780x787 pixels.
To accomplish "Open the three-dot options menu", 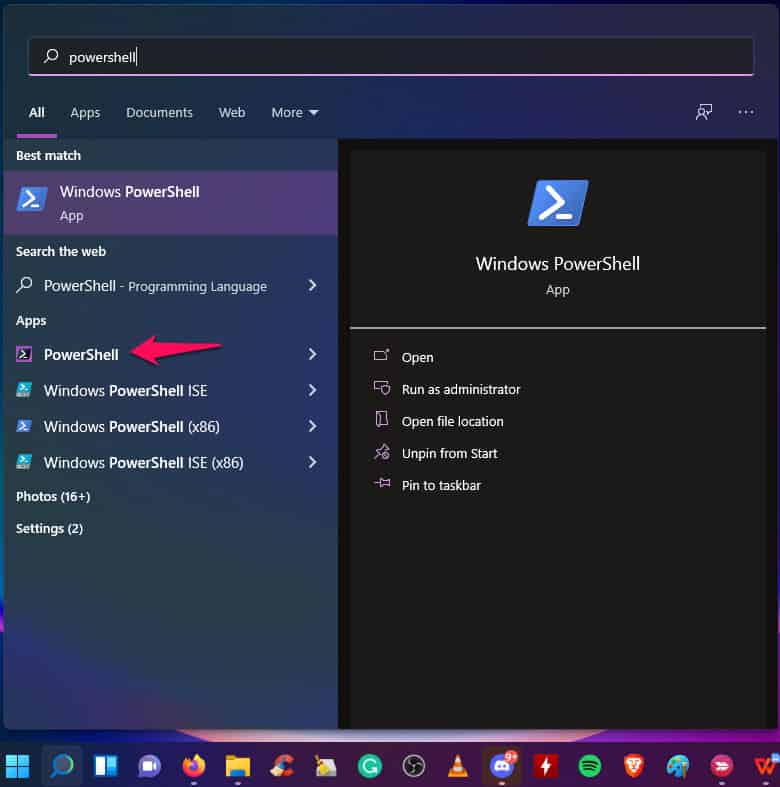I will coord(746,112).
